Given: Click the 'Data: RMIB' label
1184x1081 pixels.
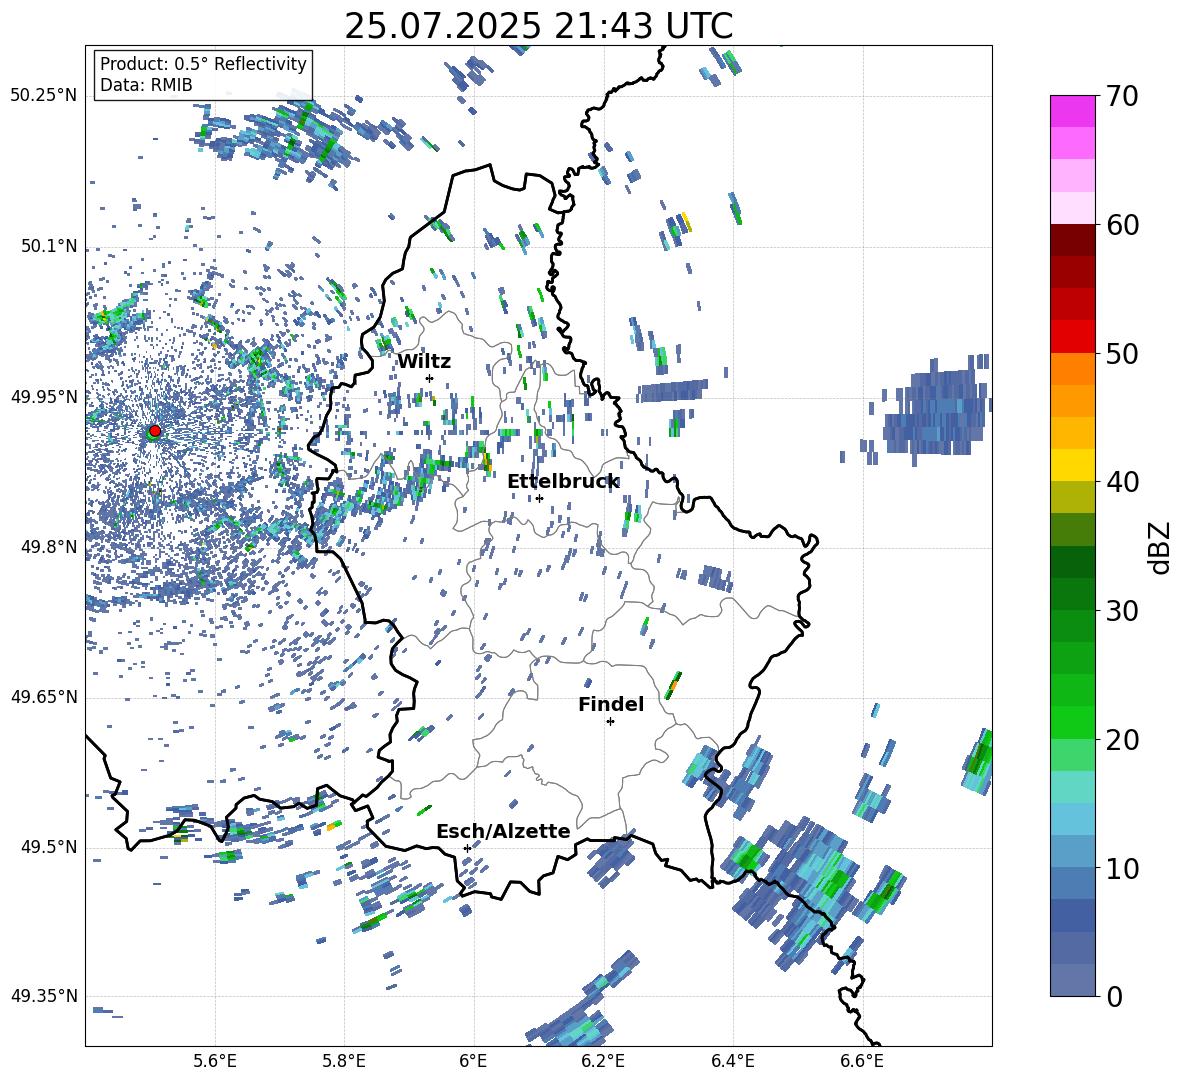Looking at the screenshot, I should coord(146,85).
